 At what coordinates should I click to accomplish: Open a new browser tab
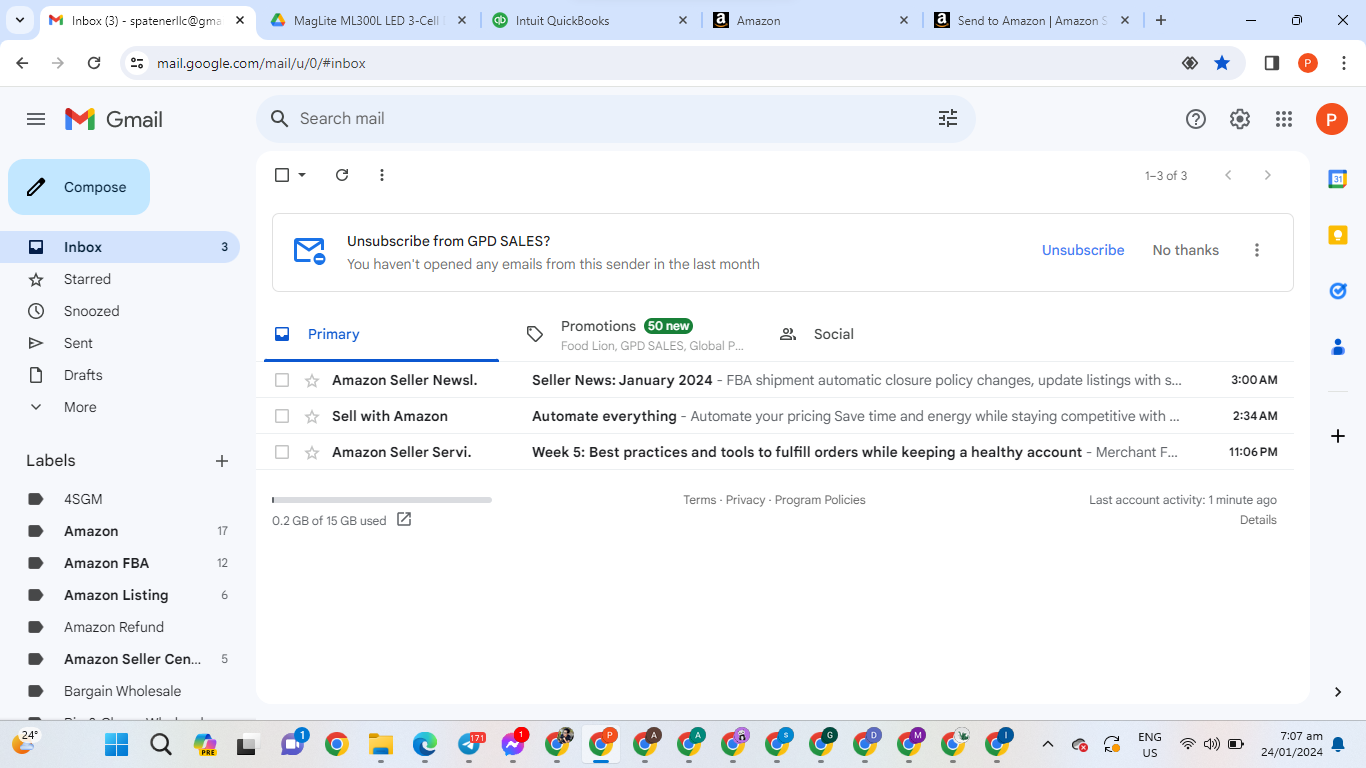pyautogui.click(x=1161, y=20)
